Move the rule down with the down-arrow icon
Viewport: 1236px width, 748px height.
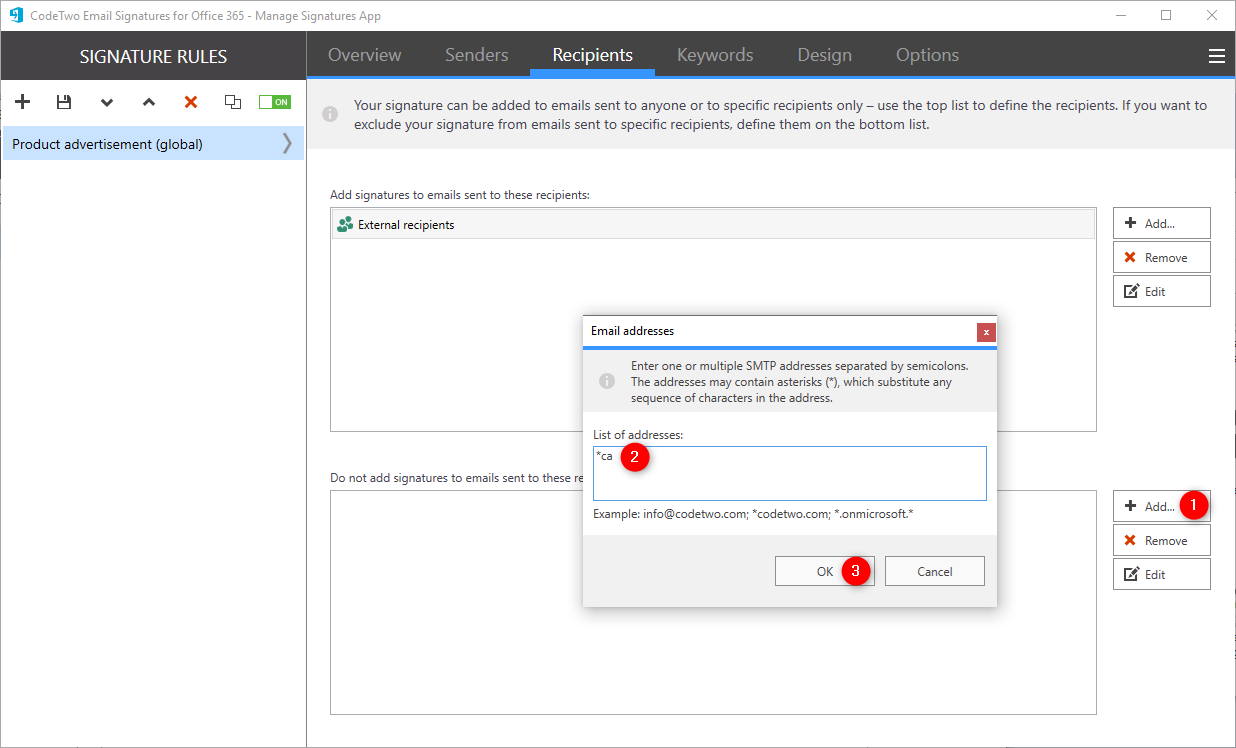[106, 101]
